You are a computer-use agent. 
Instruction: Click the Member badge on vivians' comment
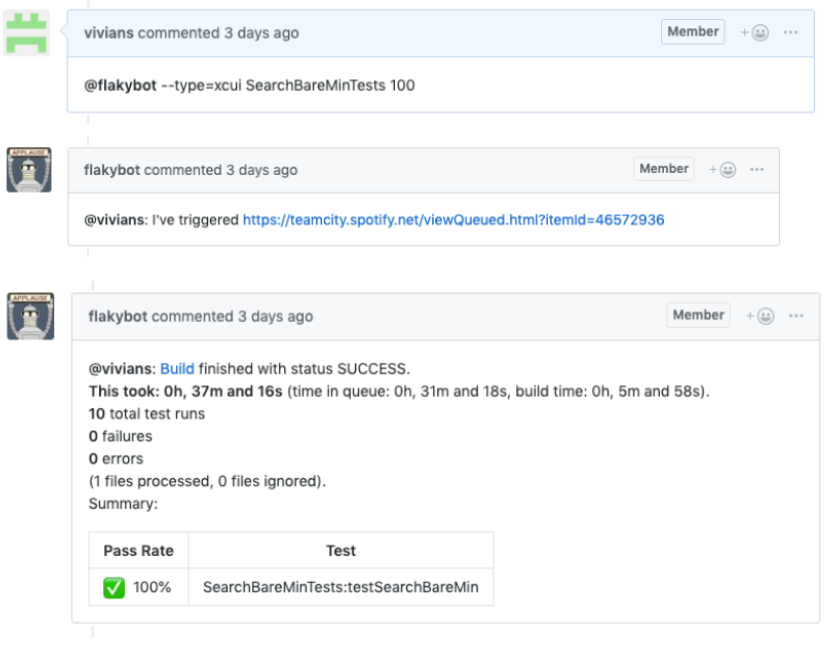click(x=693, y=32)
